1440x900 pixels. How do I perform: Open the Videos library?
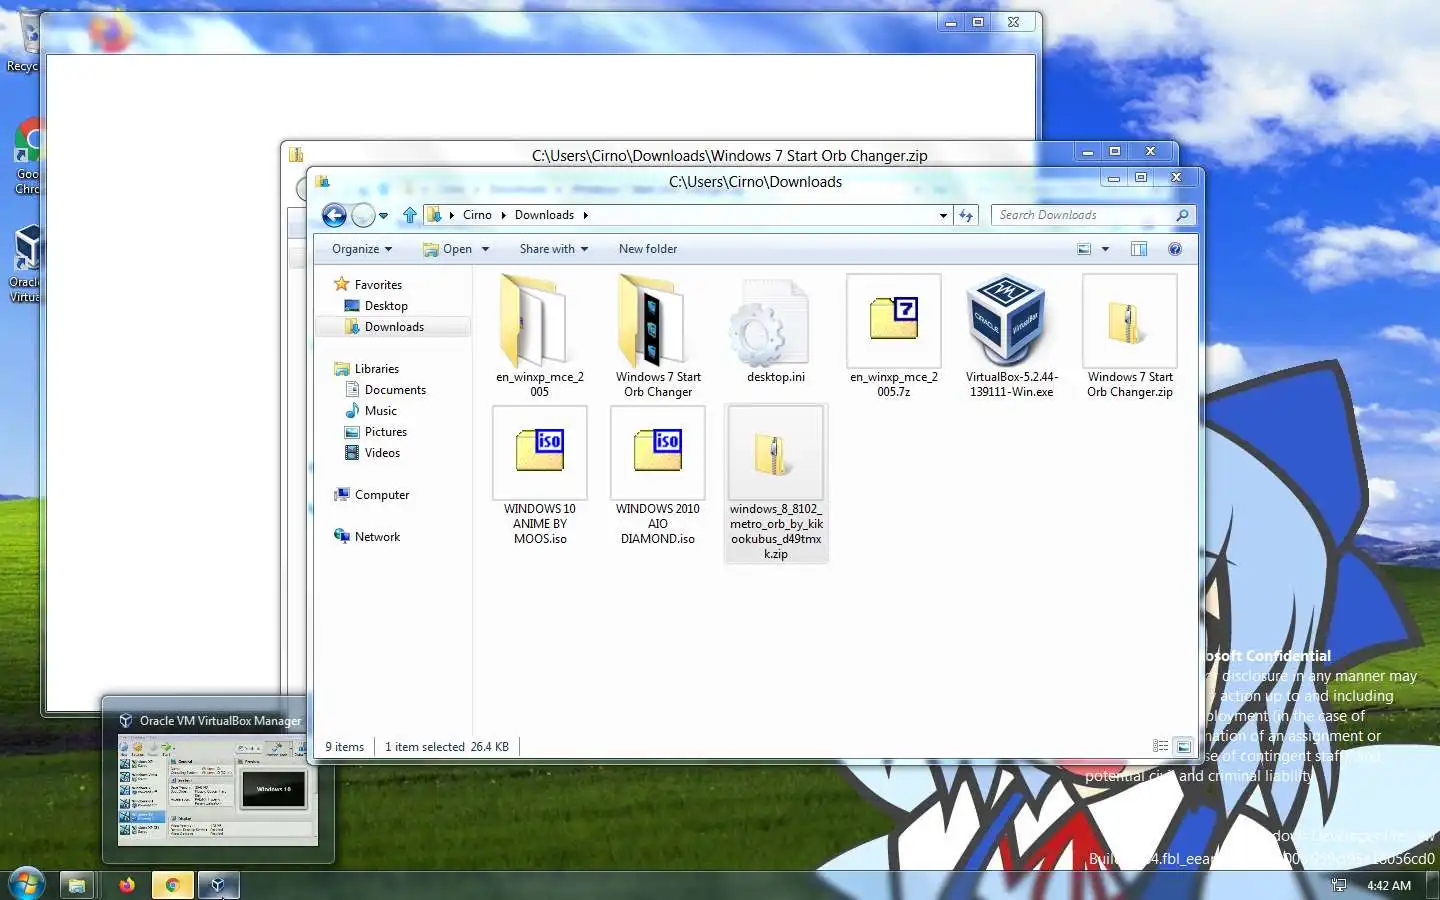(x=381, y=453)
